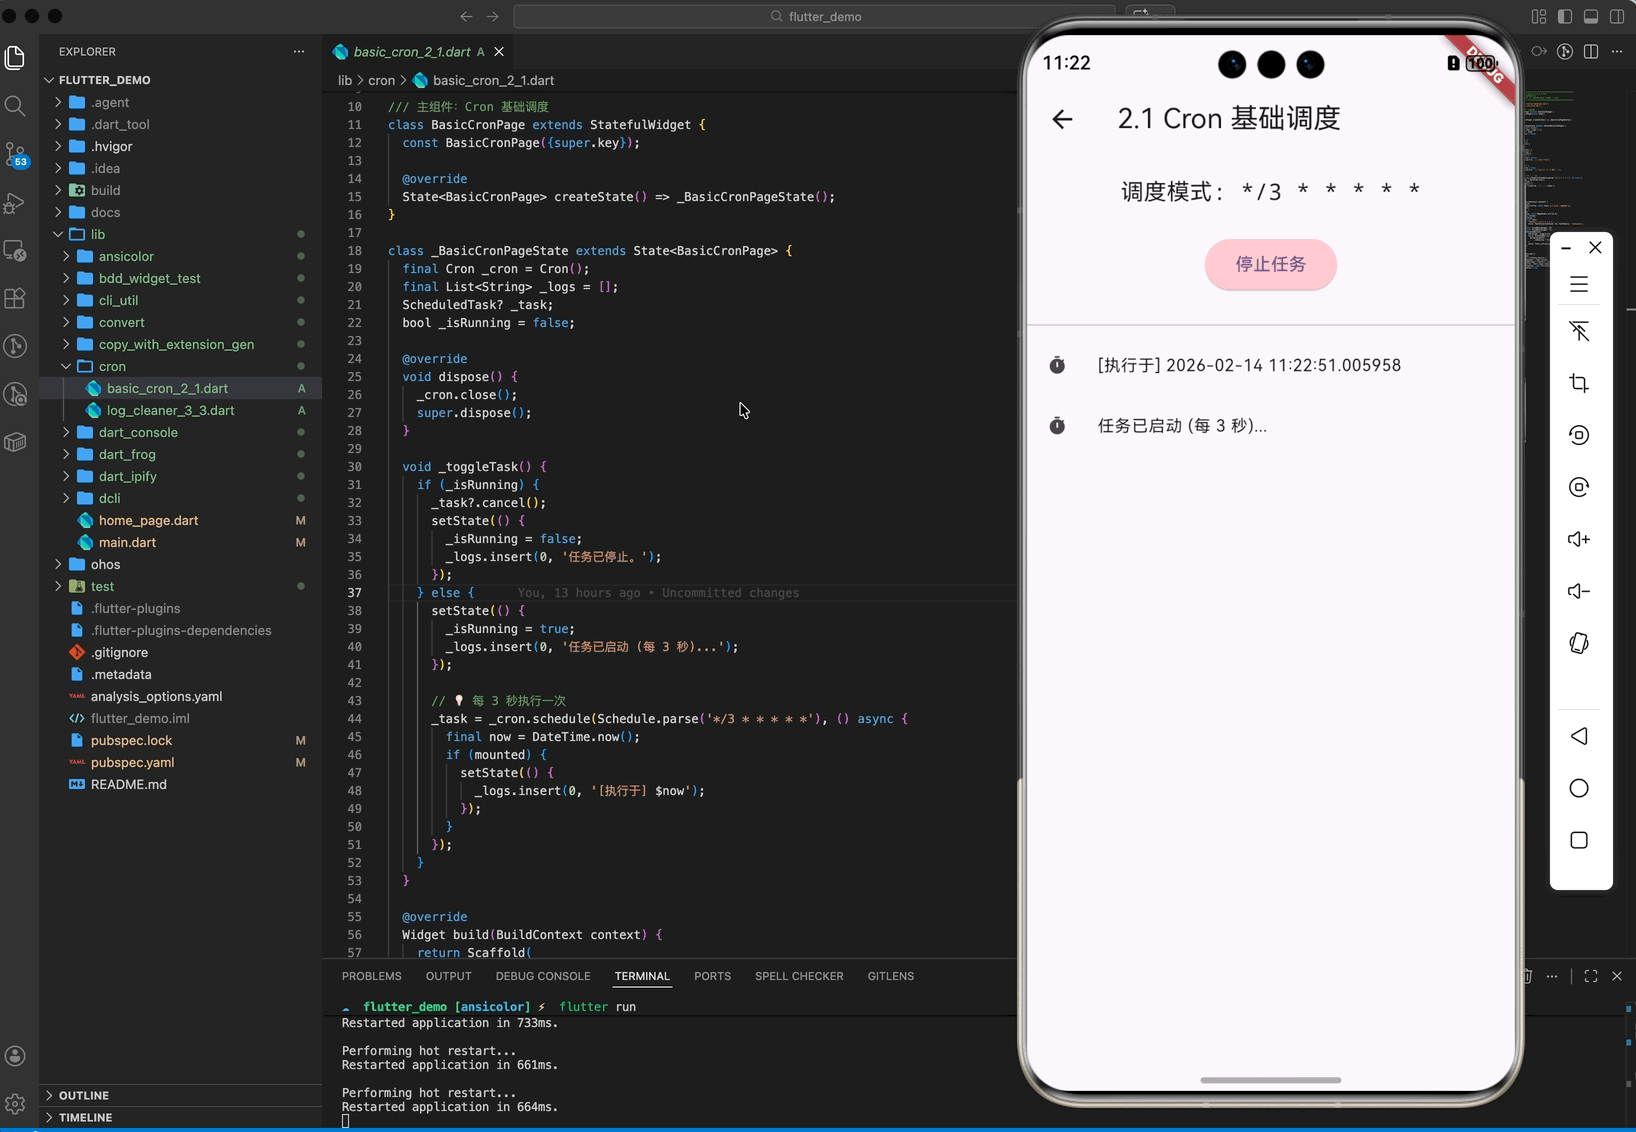Toggle the primary sidebar visibility
This screenshot has height=1132, width=1636.
tap(1565, 16)
